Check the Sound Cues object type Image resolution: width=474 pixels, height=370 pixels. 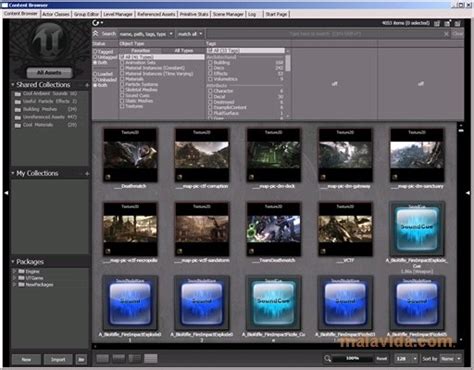pyautogui.click(x=122, y=95)
